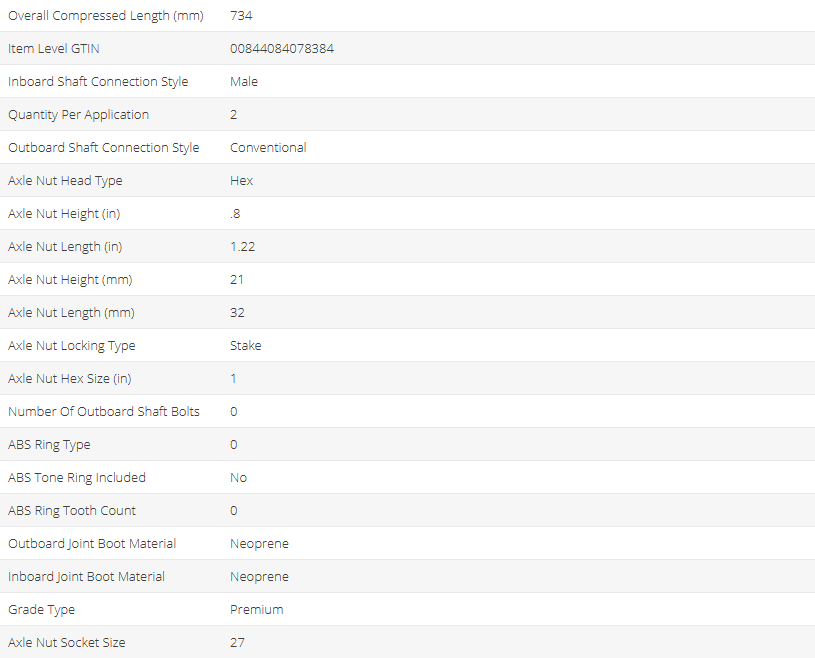The image size is (815, 658).
Task: Select the 'Hex' value
Action: tap(241, 181)
